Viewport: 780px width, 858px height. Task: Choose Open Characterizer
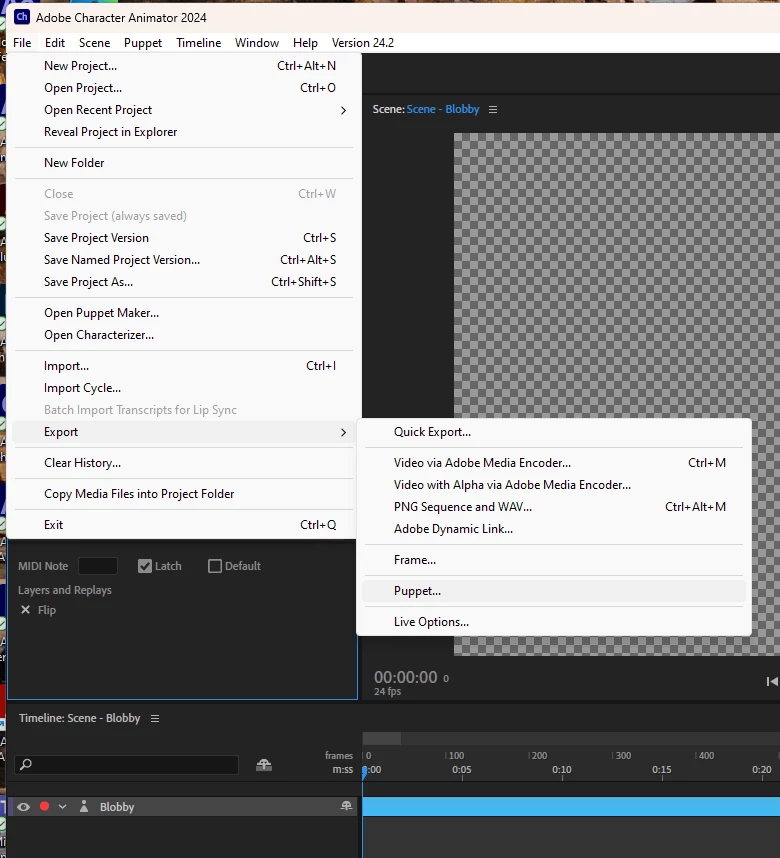183,334
